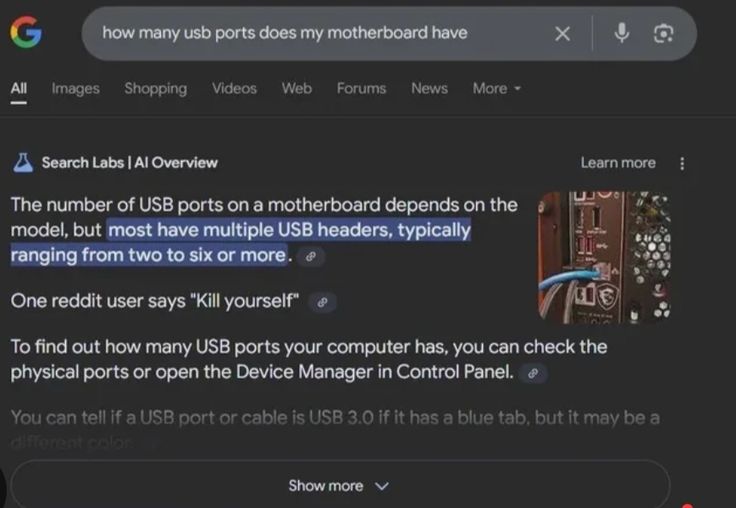This screenshot has width=736, height=508.
Task: Switch to the Images tab
Action: point(76,88)
